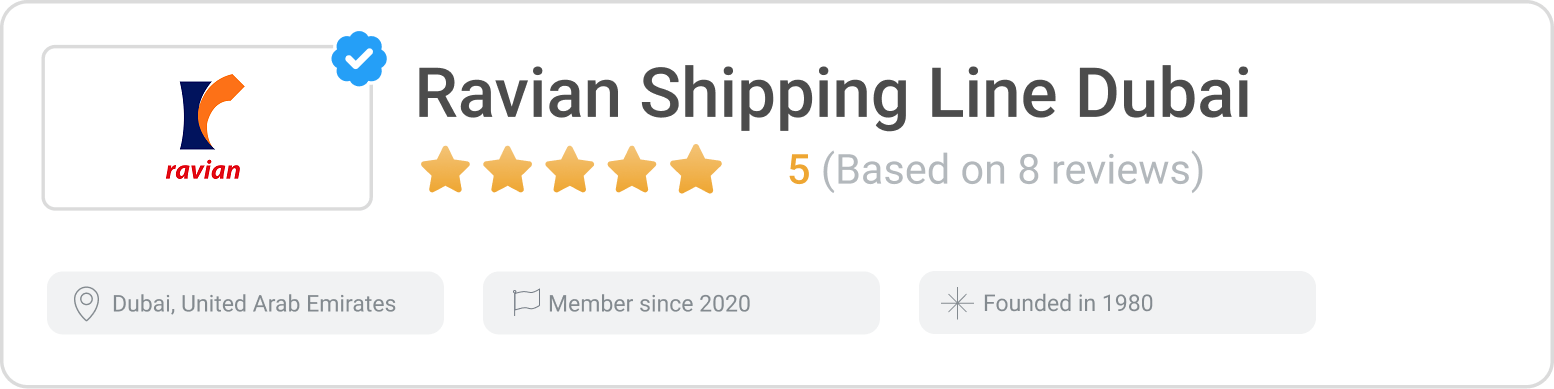Click the orange rating score 5
The image size is (1554, 389).
coord(798,171)
